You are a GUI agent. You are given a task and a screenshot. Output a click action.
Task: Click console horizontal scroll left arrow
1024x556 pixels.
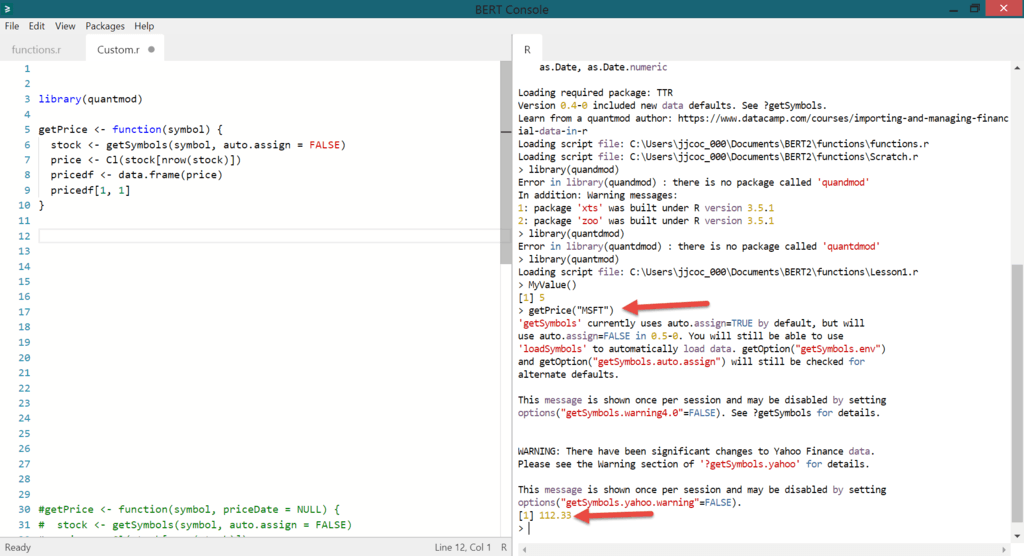pos(524,549)
